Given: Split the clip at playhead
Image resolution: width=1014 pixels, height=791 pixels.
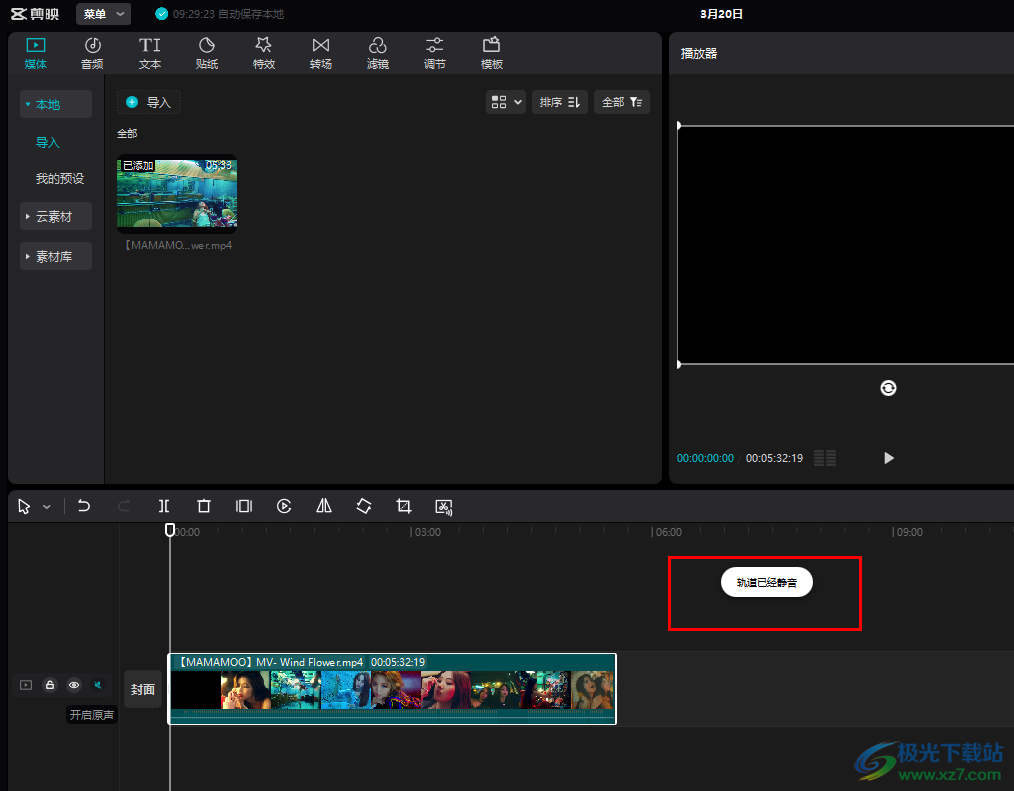Looking at the screenshot, I should (x=164, y=506).
